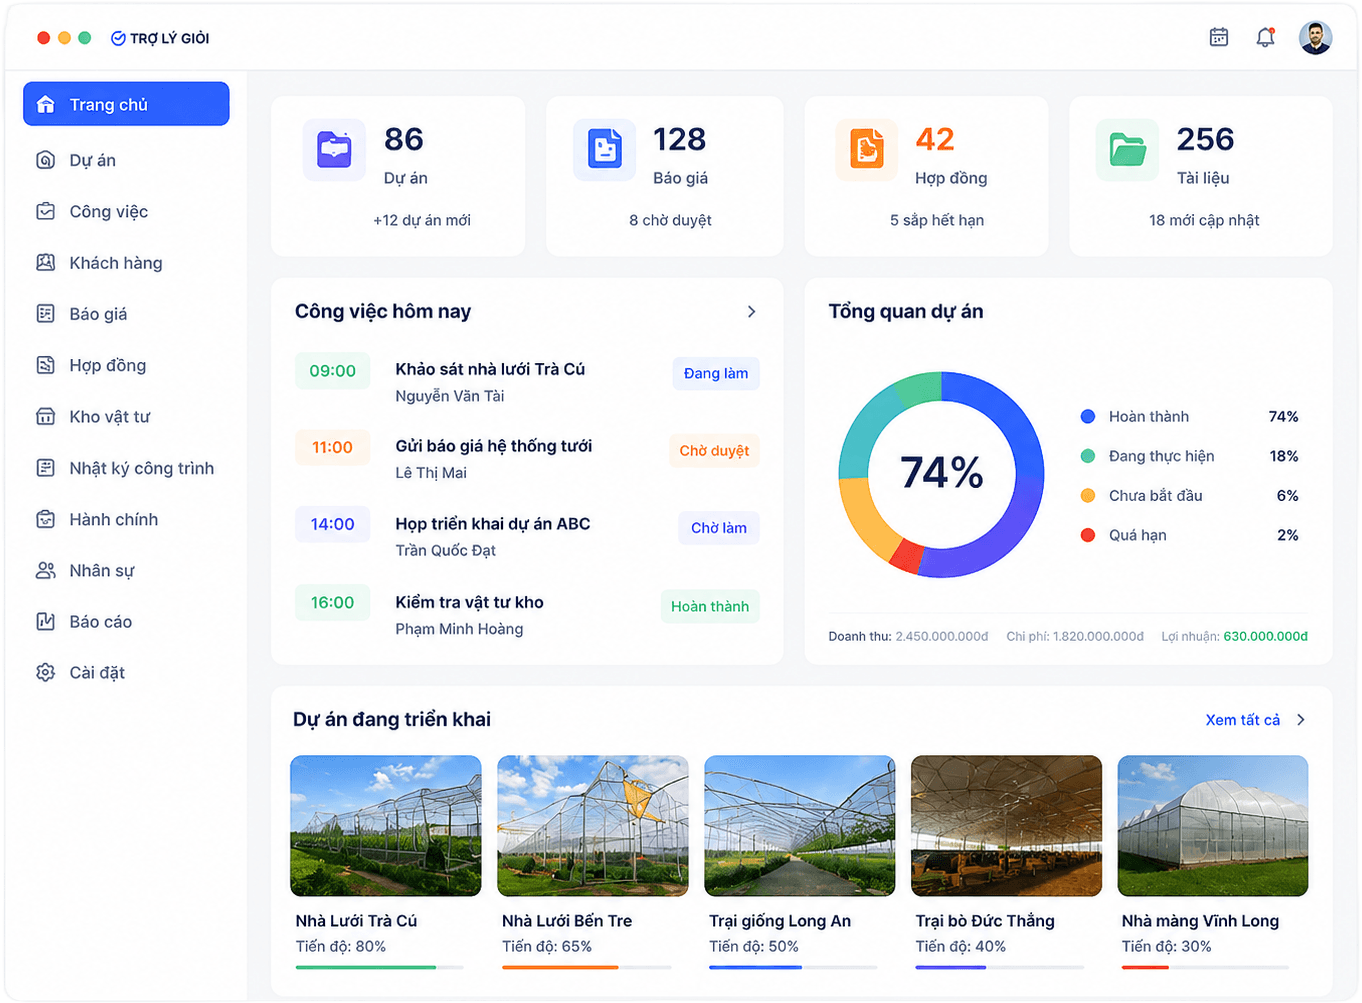Click the Kho vật tư sidebar icon
Image resolution: width=1362 pixels, height=1003 pixels.
(x=46, y=417)
